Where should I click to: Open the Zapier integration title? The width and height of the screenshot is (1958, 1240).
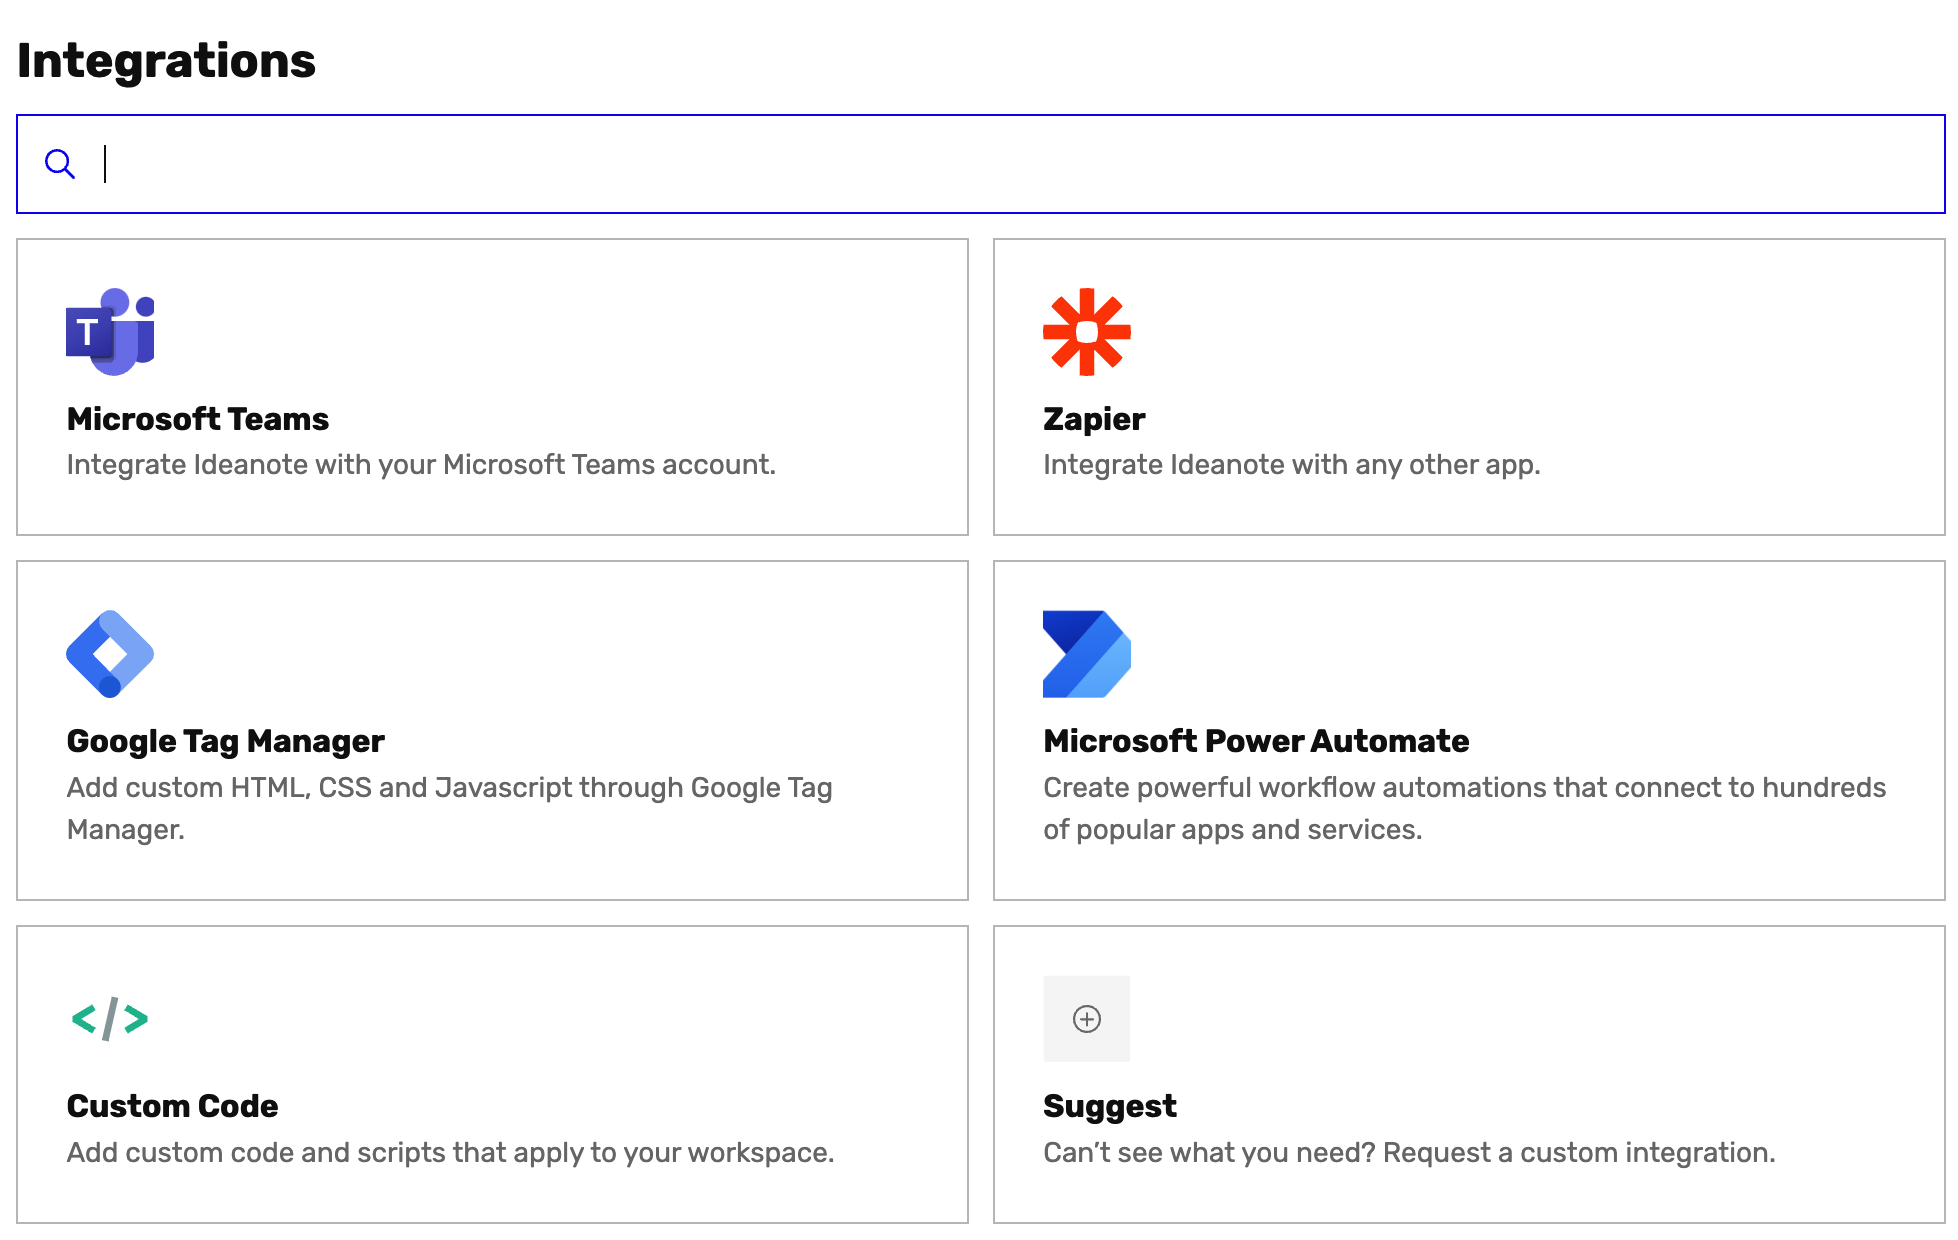1093,419
